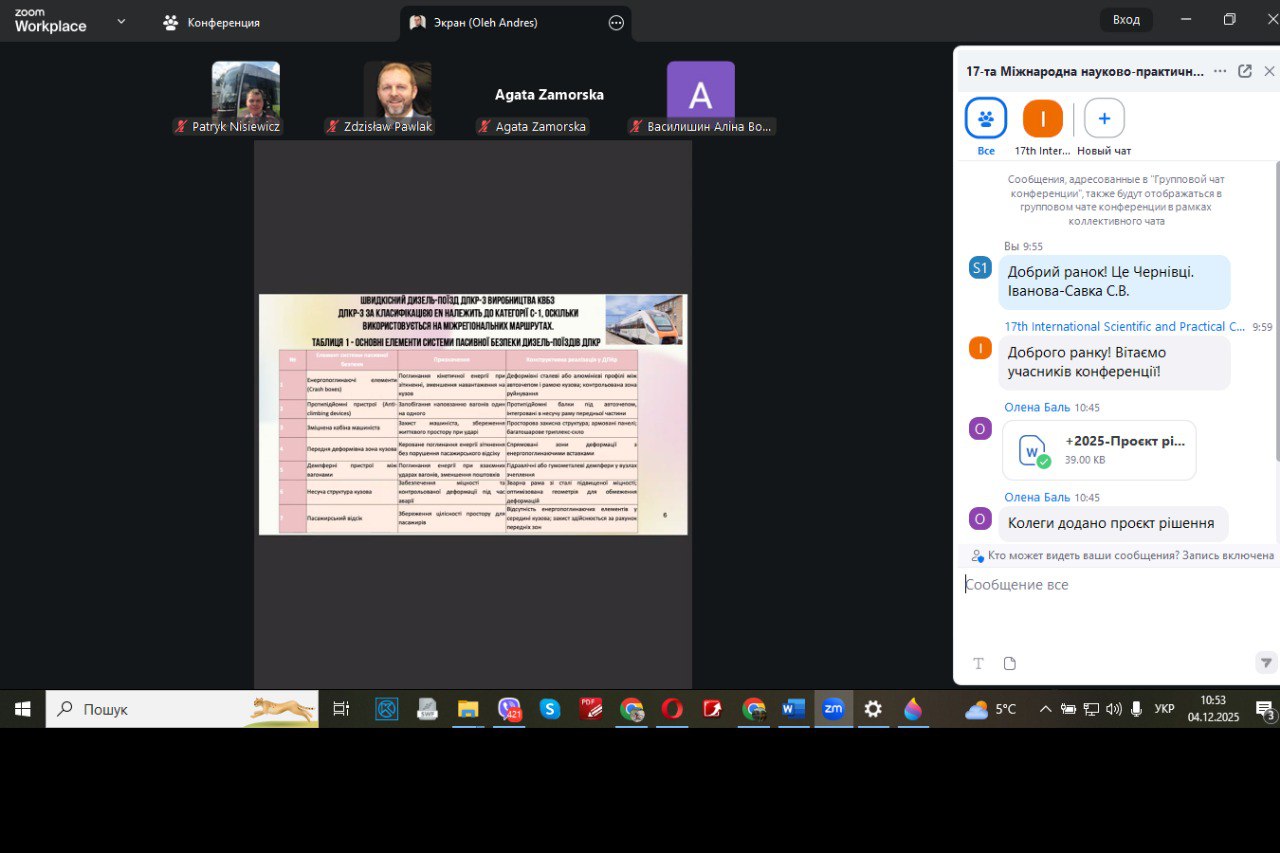Open chat panel more options menu

pos(1219,71)
